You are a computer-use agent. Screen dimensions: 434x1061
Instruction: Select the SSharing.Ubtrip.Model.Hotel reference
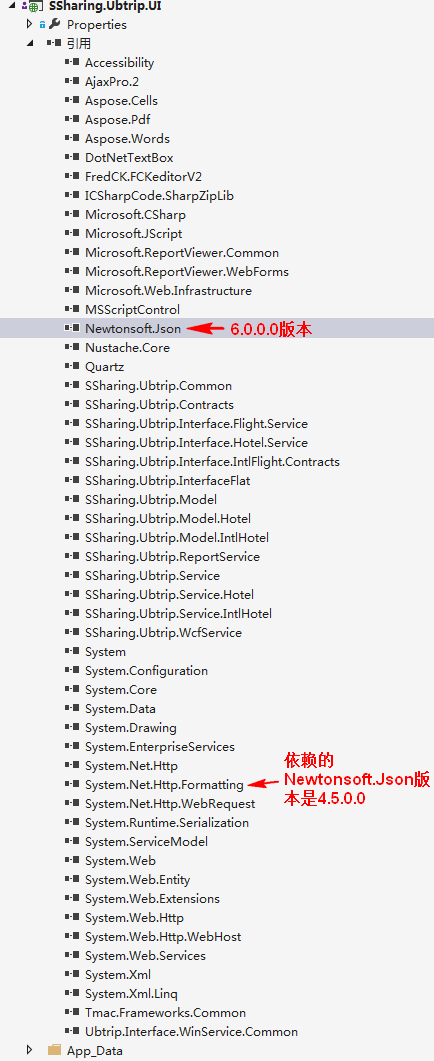168,518
